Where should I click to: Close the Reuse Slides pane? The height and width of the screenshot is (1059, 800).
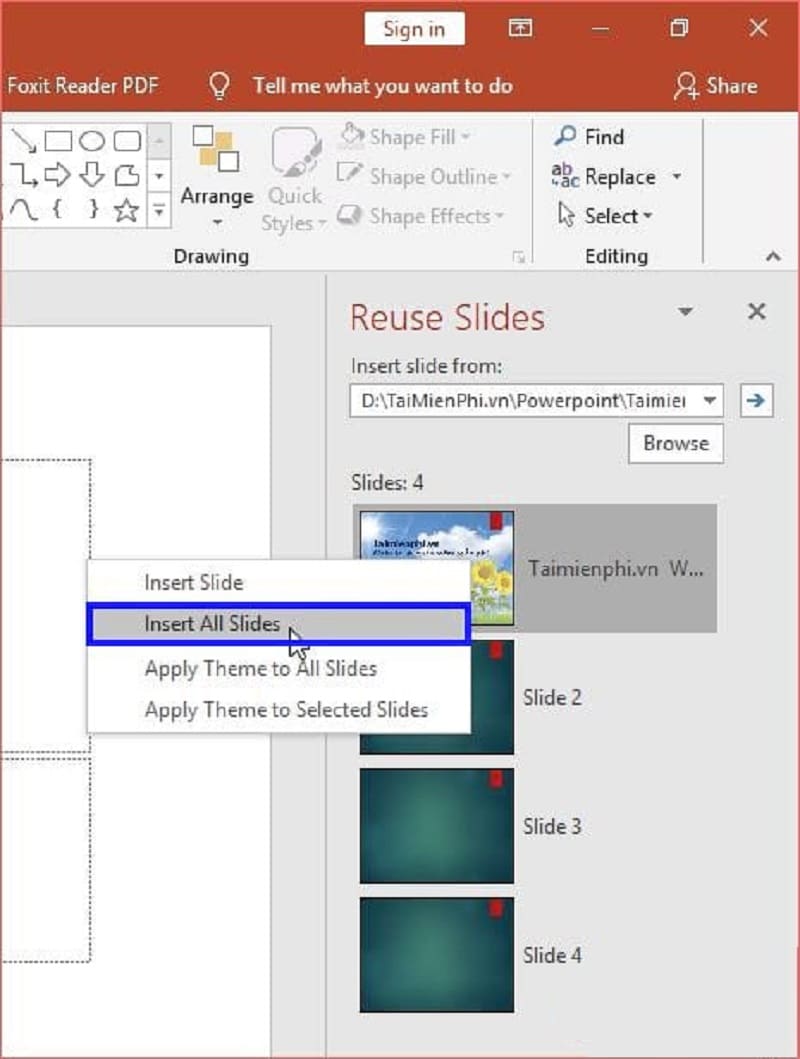click(757, 311)
